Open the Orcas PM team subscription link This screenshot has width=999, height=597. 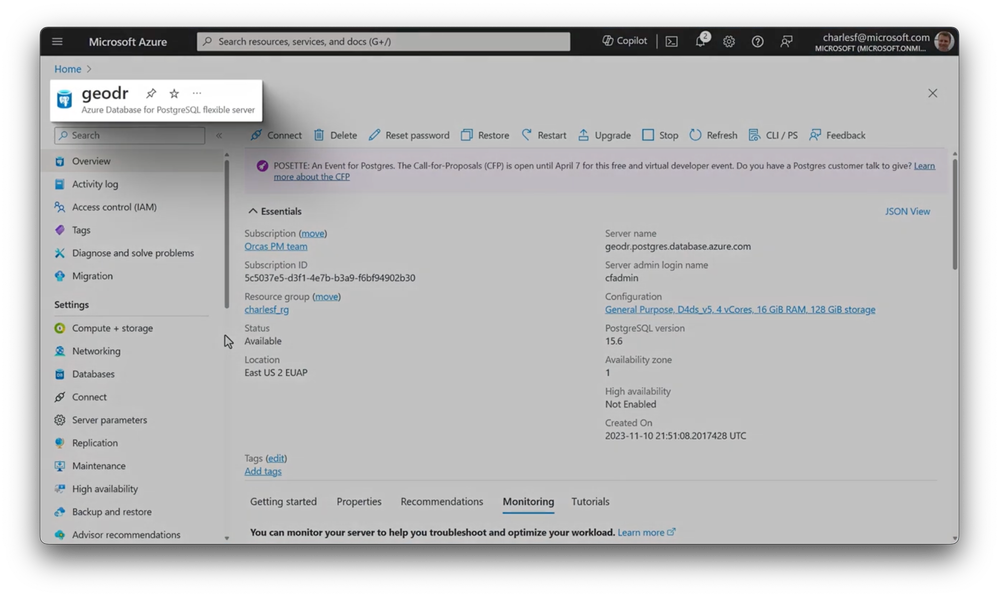(x=276, y=246)
